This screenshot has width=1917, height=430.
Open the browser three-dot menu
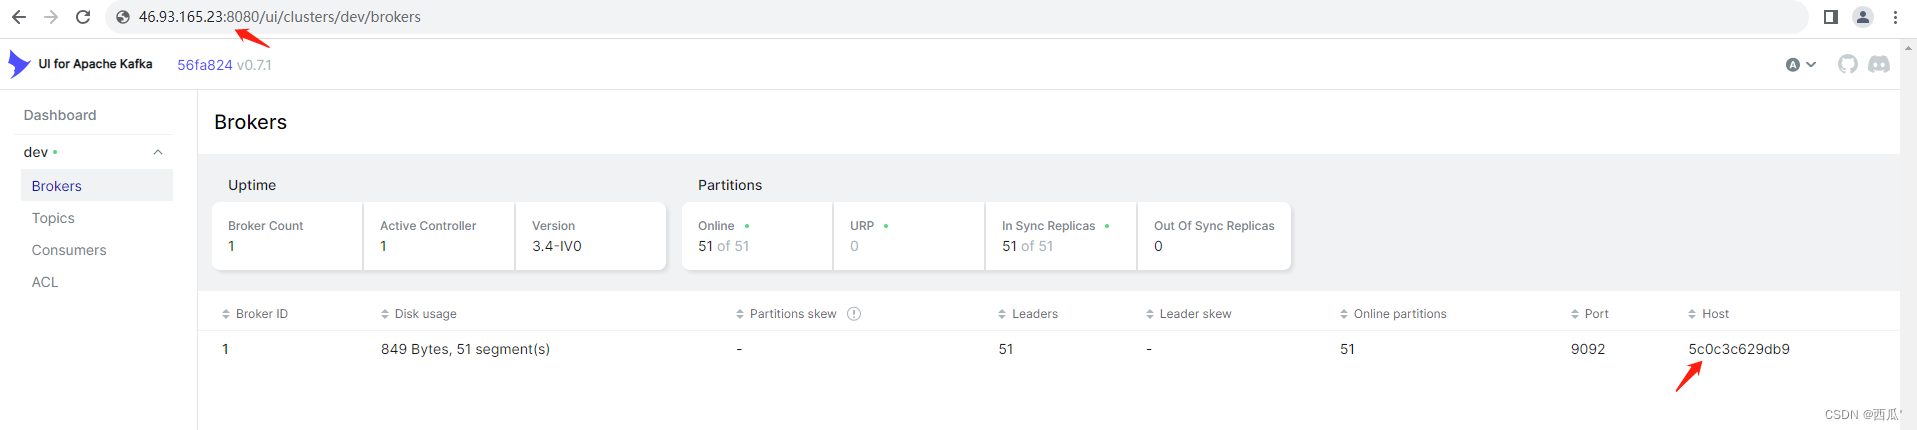pyautogui.click(x=1895, y=17)
